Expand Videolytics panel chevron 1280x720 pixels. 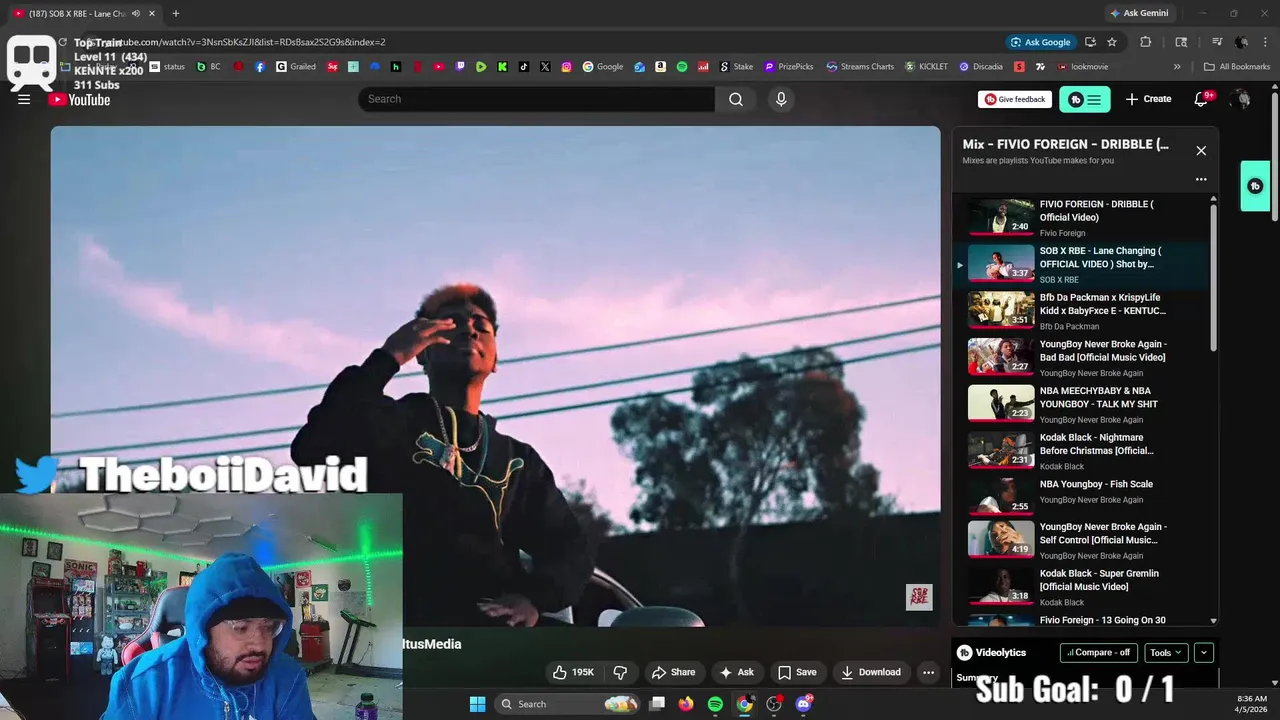coord(1204,652)
